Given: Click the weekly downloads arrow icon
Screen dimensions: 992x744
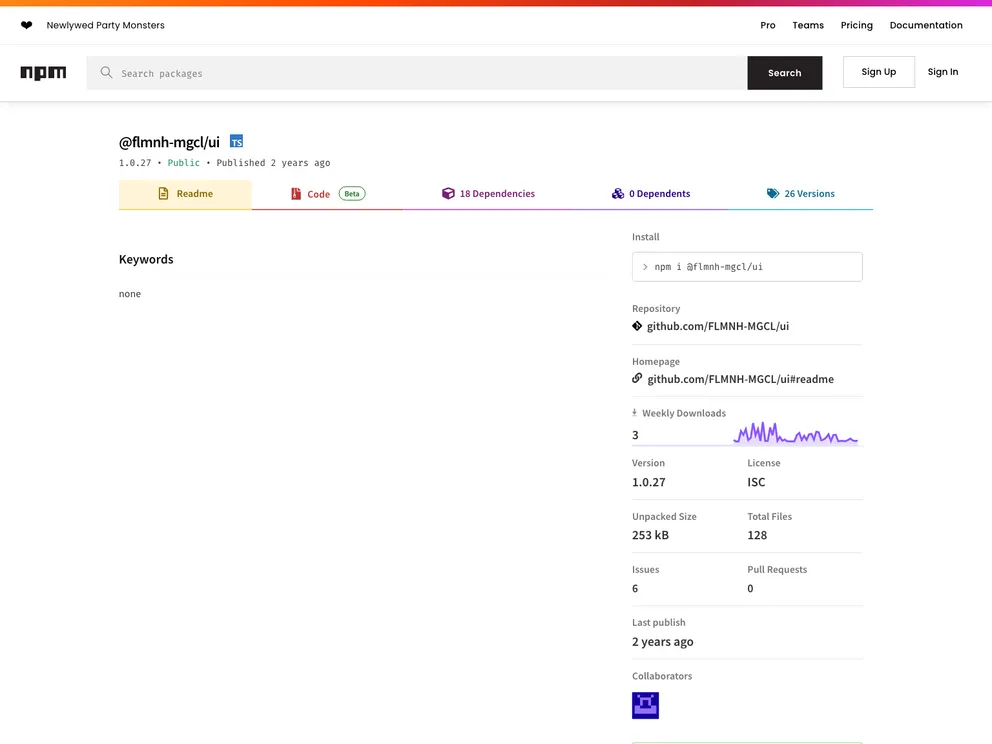Looking at the screenshot, I should 635,413.
